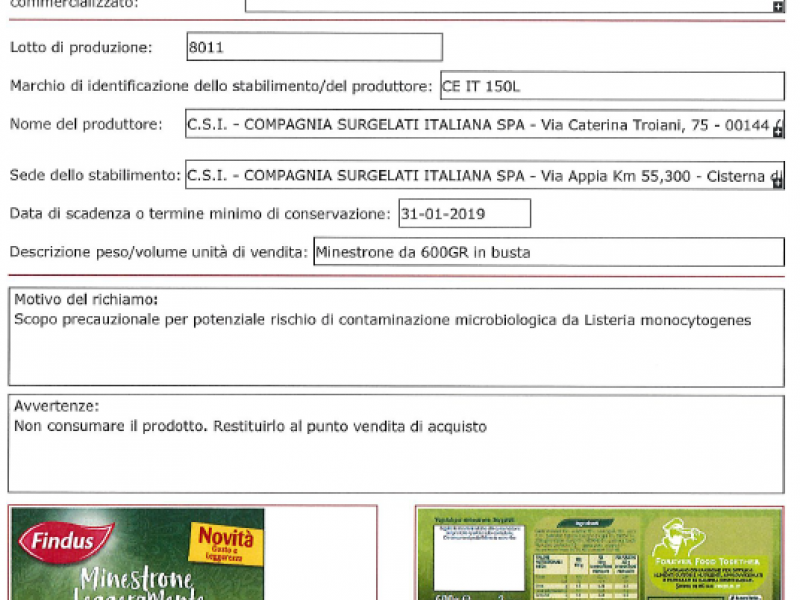Click the label 'Lotto di produzione:'
The image size is (800, 600).
pyautogui.click(x=81, y=47)
